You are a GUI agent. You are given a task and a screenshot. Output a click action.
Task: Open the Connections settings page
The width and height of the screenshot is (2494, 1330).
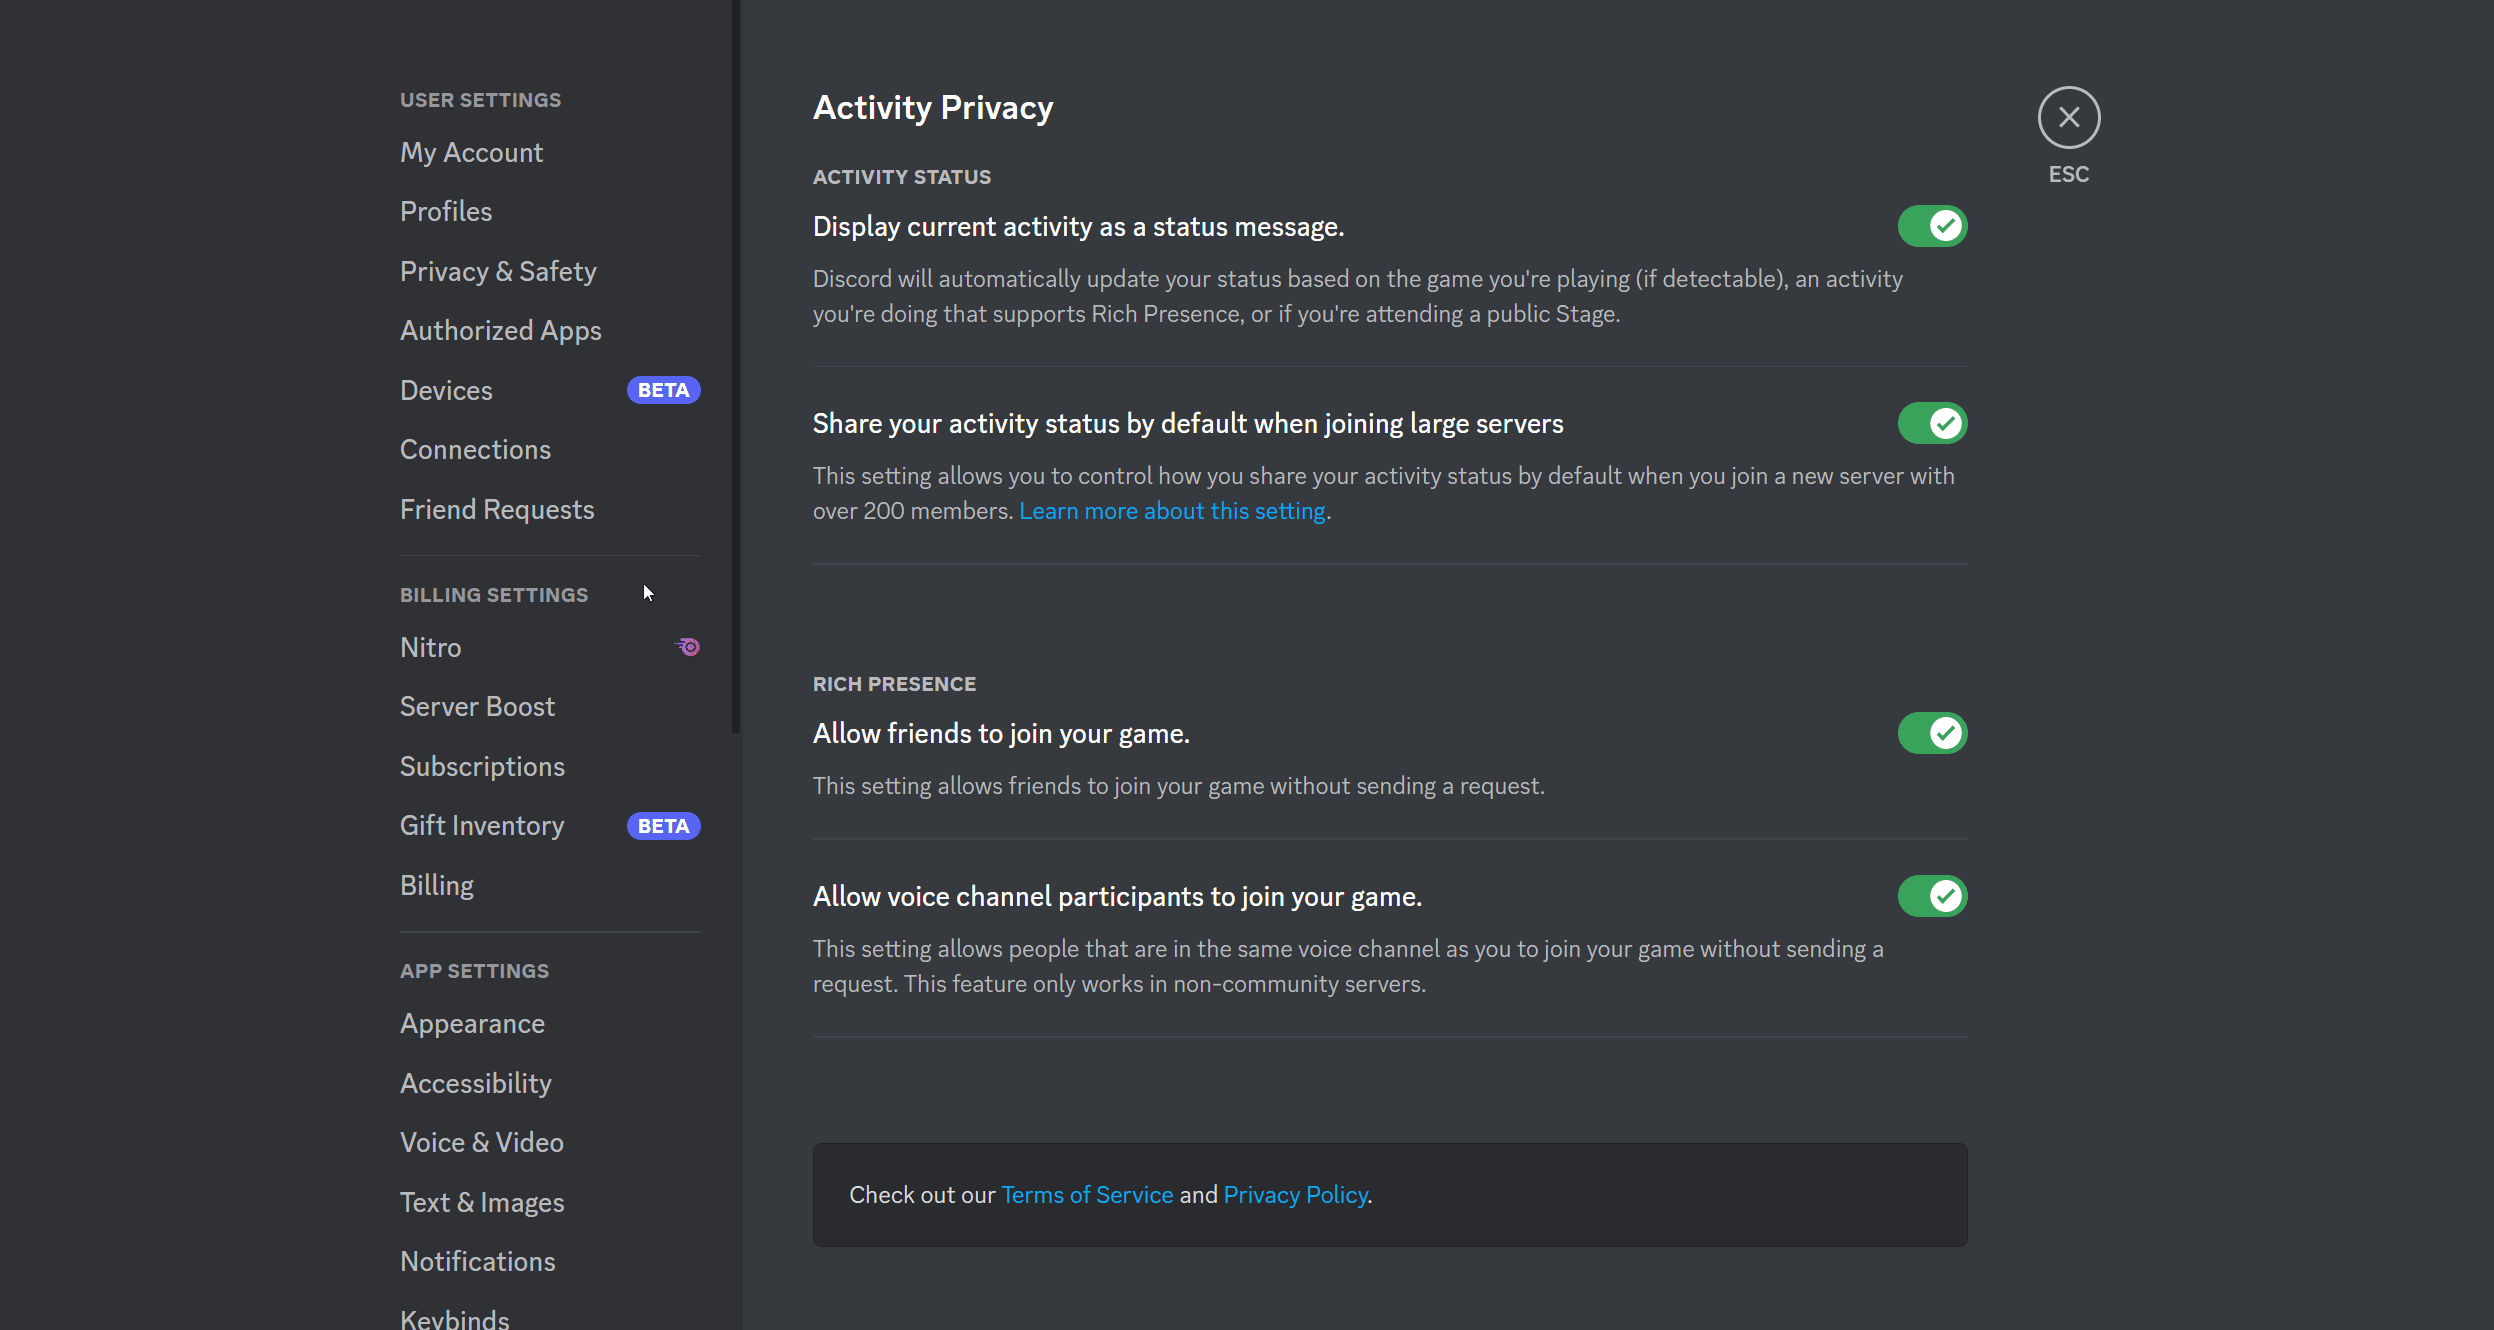[x=475, y=449]
